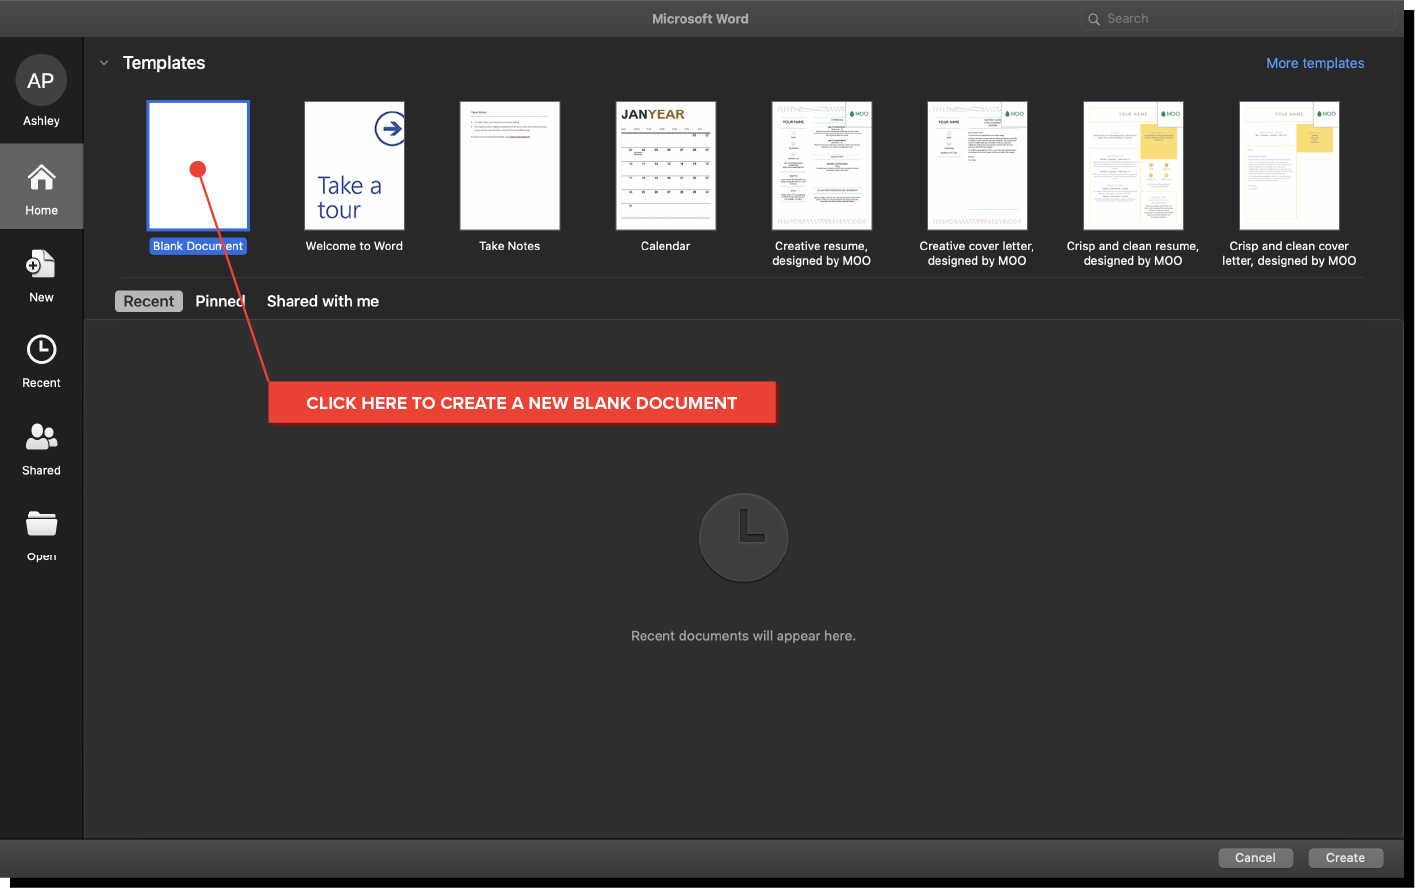Click the Welcome to Word label
The height and width of the screenshot is (888, 1415).
354,246
